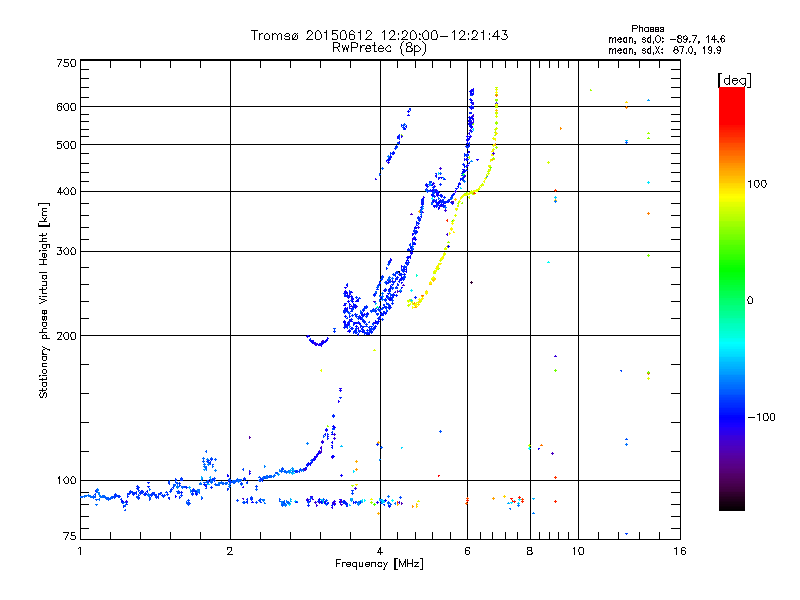The width and height of the screenshot is (800, 600).
Task: Click the 'mean, sd,X: 87.0, 19.9' line
Action: point(664,50)
